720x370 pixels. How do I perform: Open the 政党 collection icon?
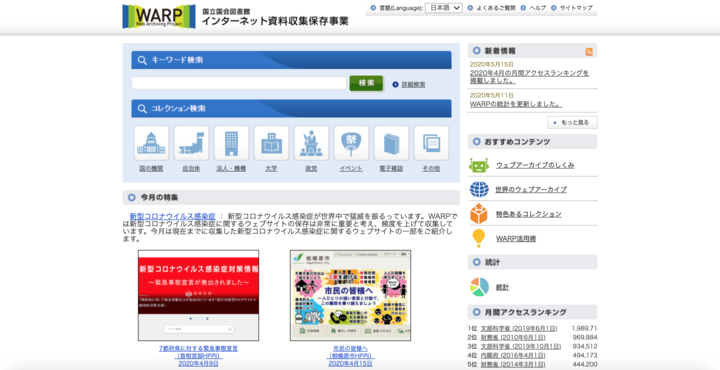pos(311,143)
